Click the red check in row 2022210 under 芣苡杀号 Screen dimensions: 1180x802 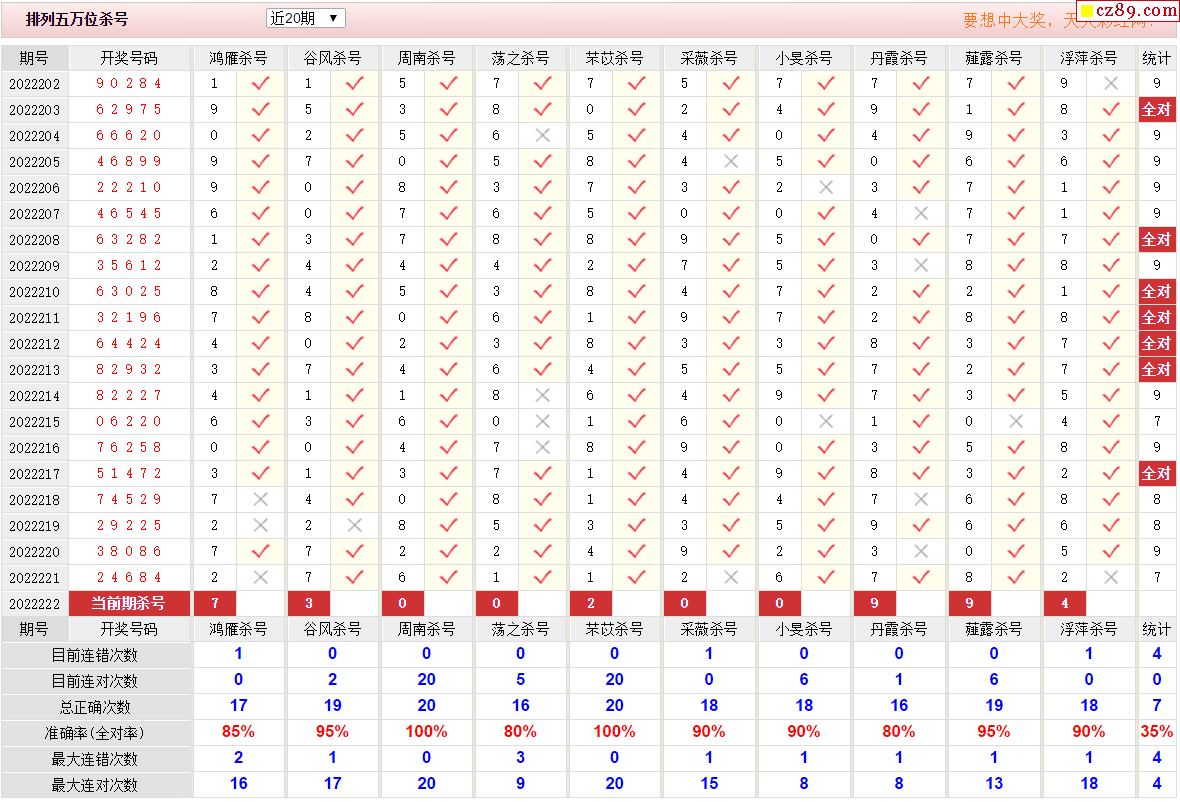tap(636, 292)
